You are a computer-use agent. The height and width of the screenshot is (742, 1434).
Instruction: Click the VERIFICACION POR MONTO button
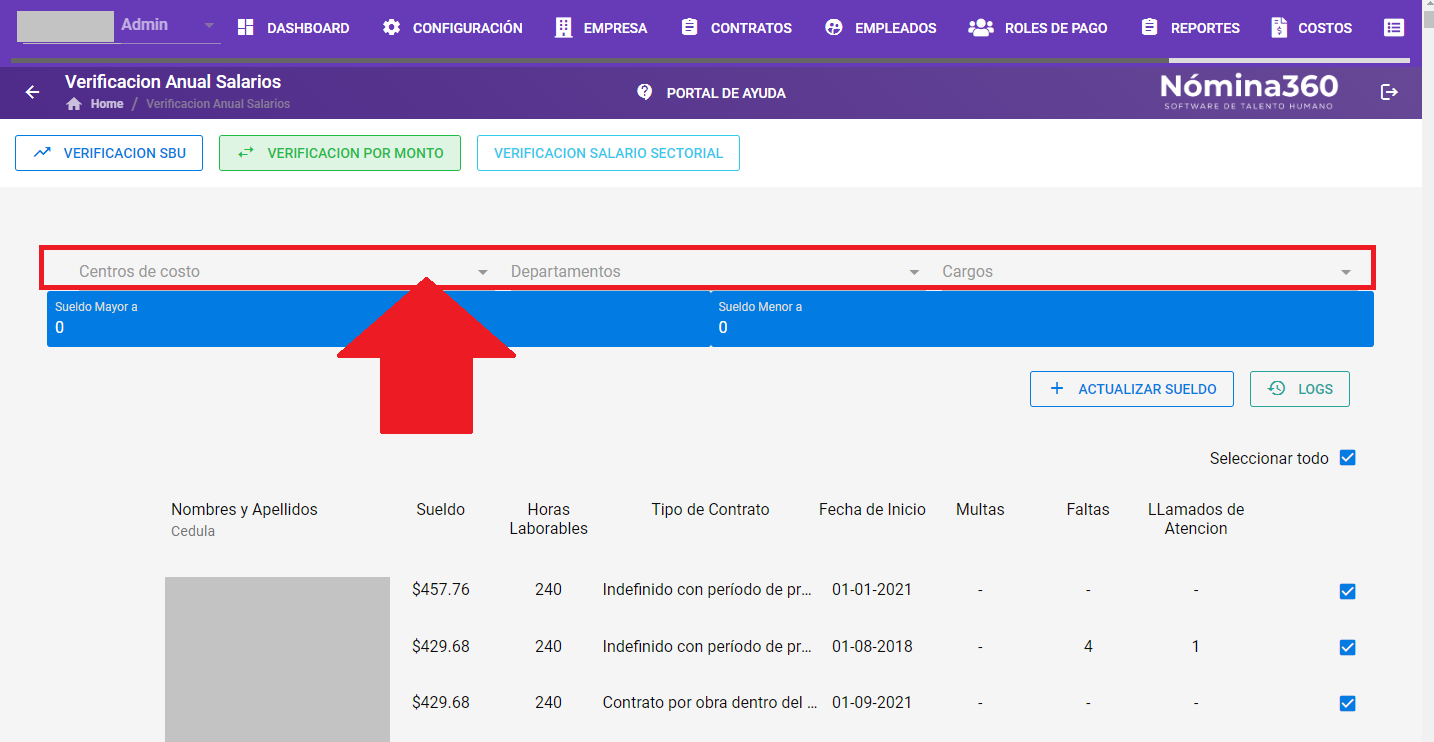coord(340,153)
